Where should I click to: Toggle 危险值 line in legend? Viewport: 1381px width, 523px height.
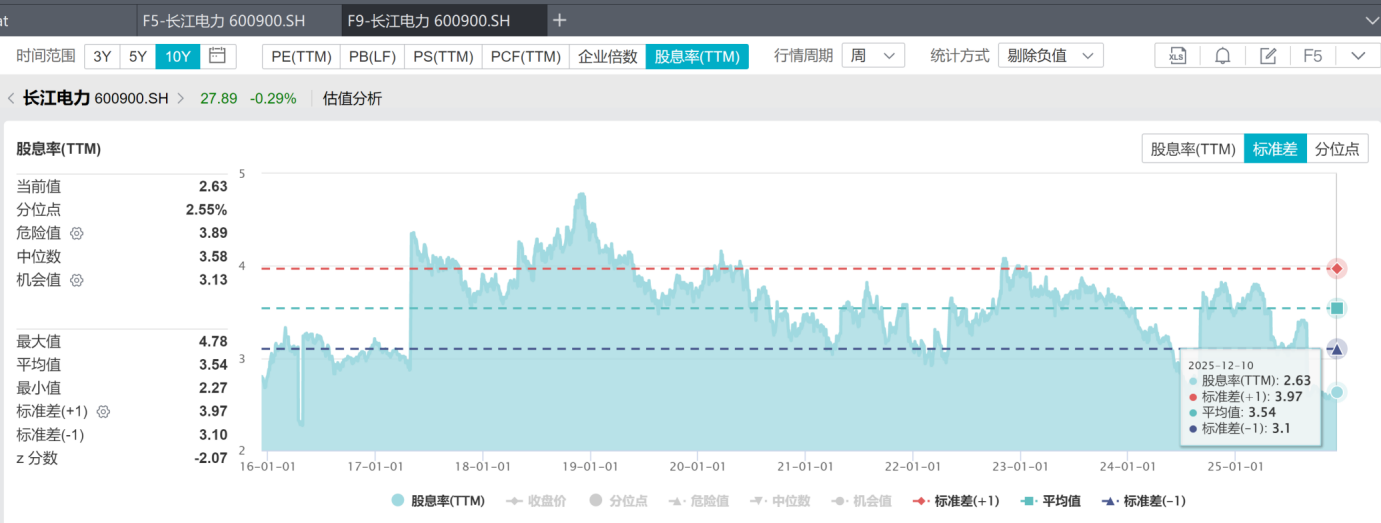tap(699, 501)
